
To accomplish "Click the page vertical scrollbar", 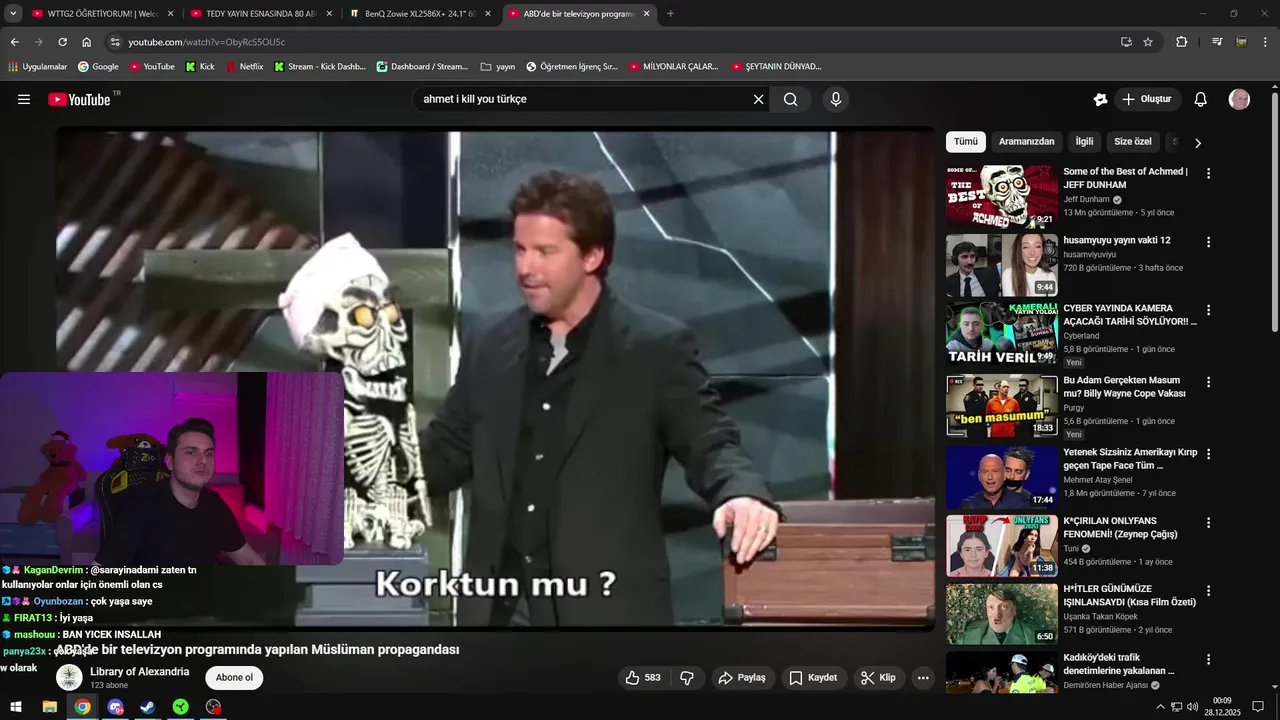I will coord(1274,210).
